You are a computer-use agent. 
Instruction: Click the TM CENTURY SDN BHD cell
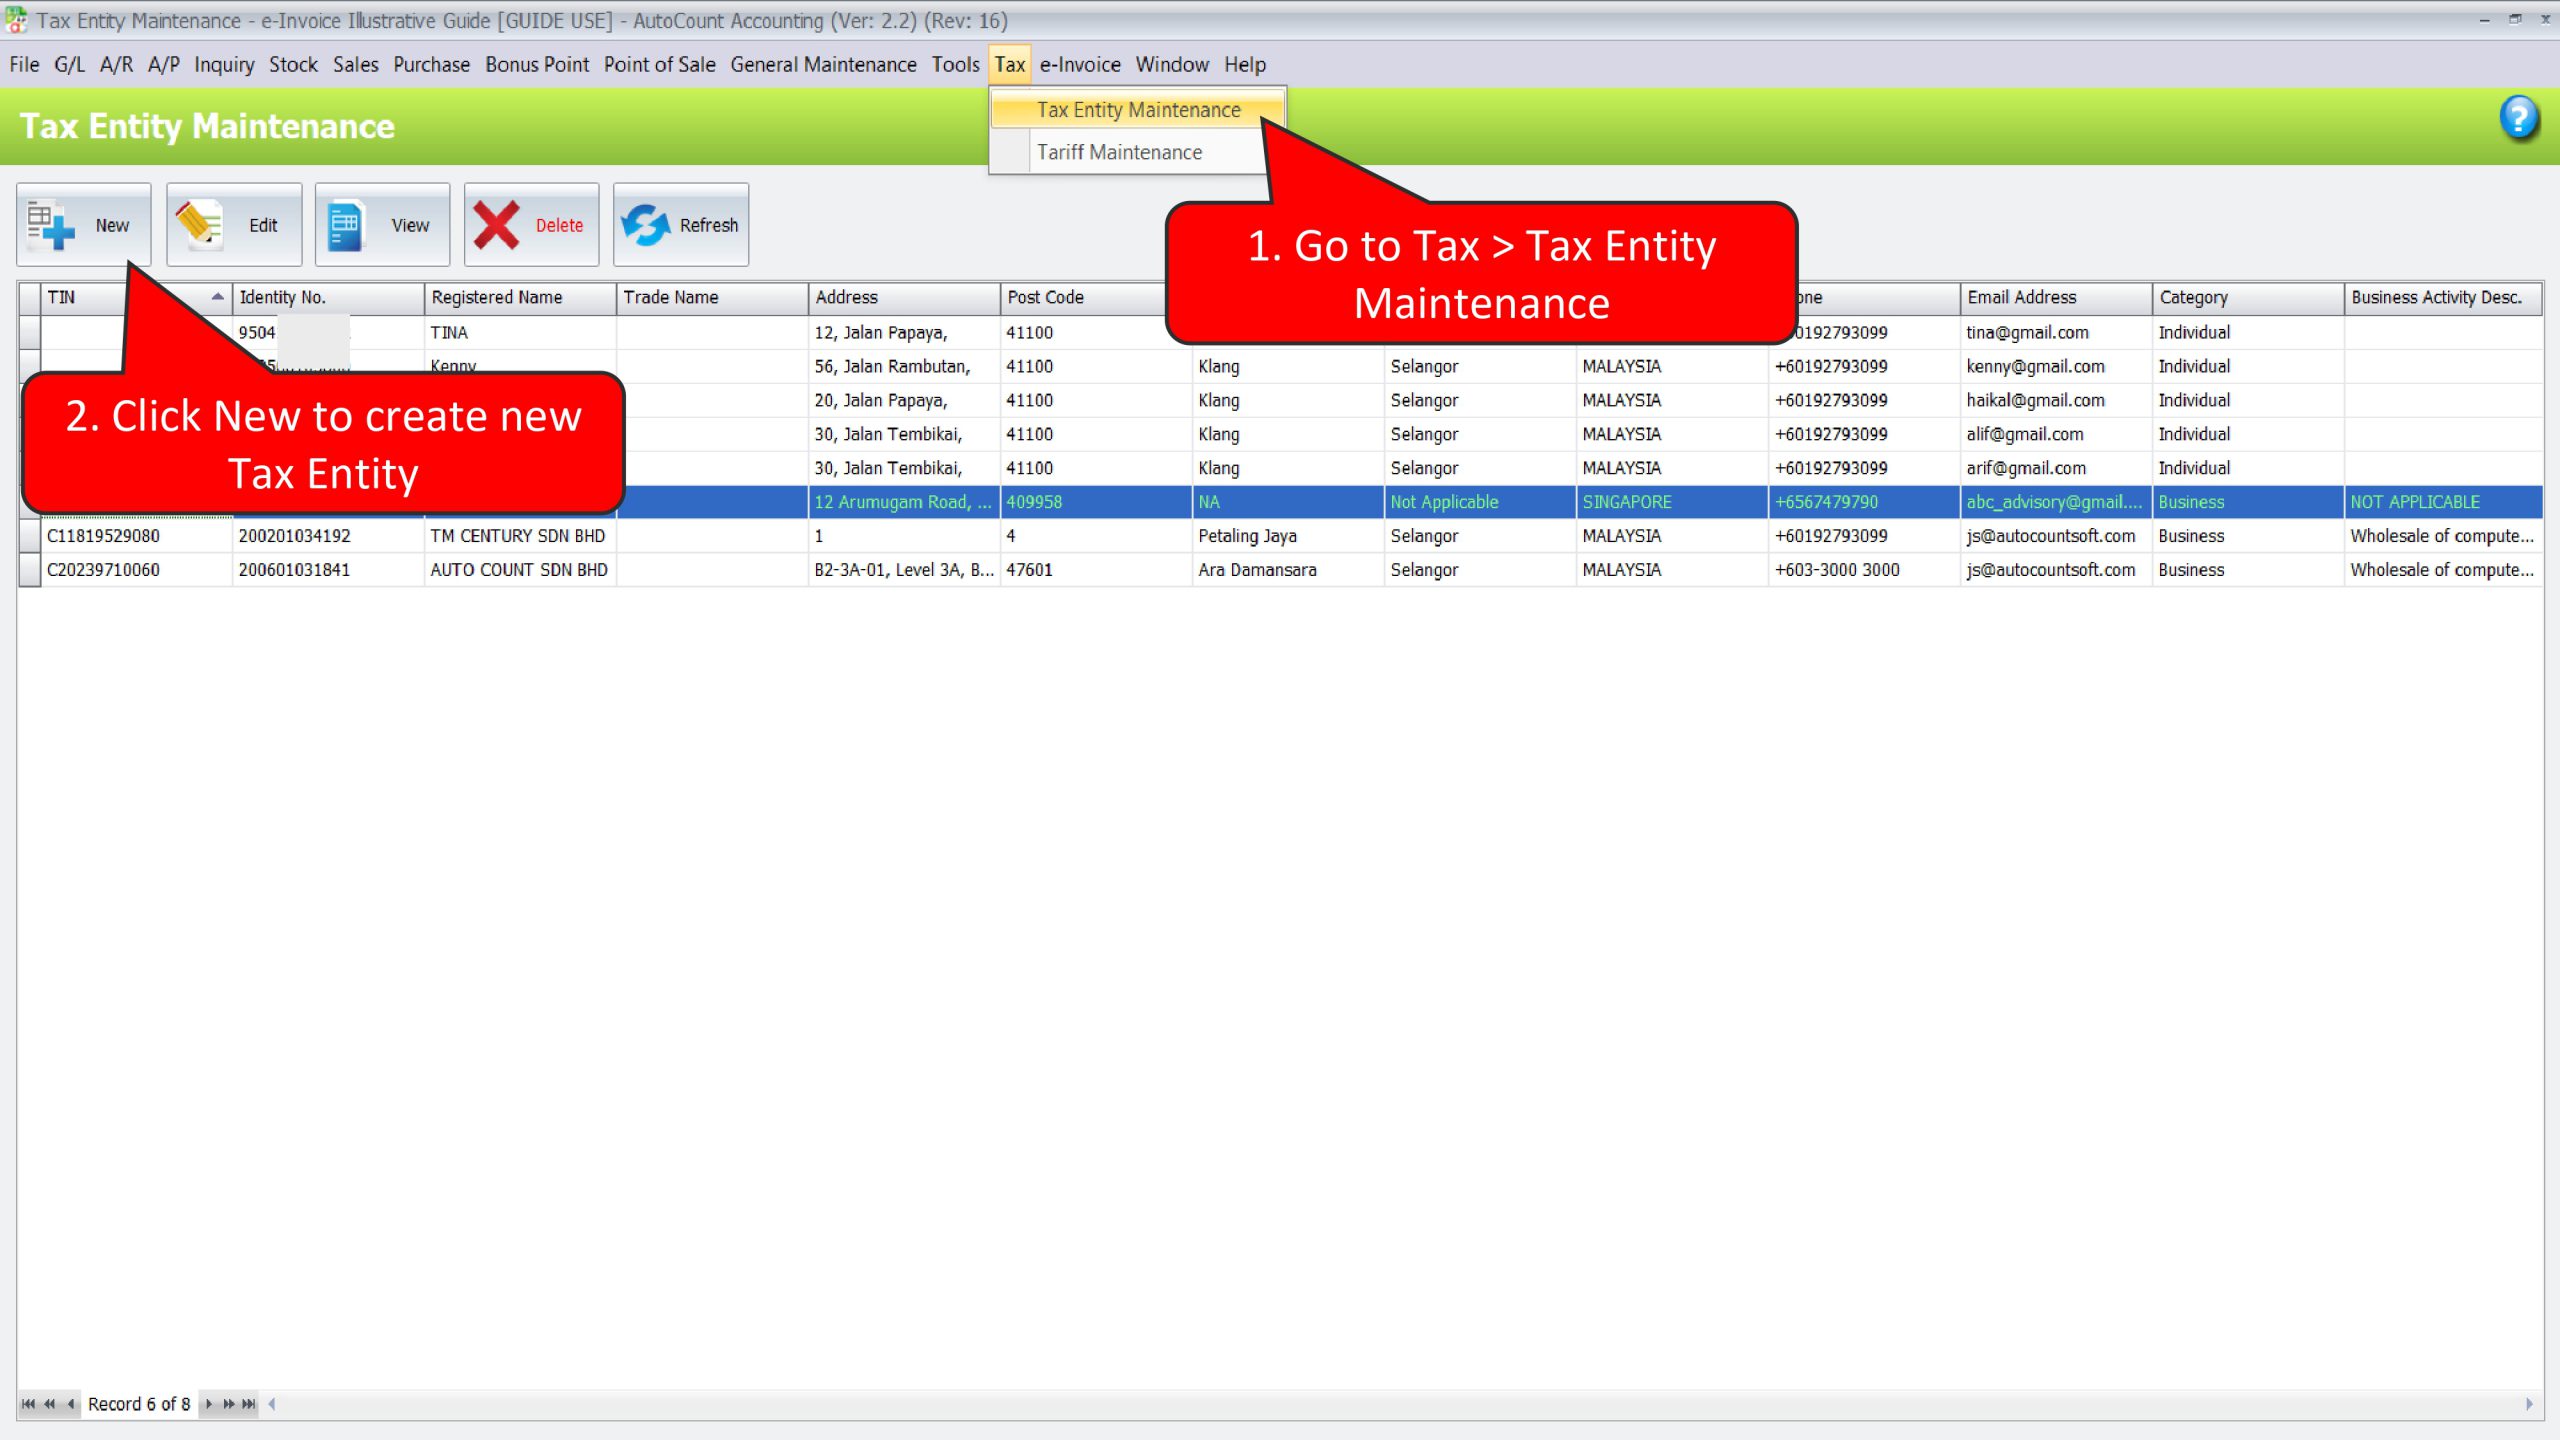(x=518, y=536)
